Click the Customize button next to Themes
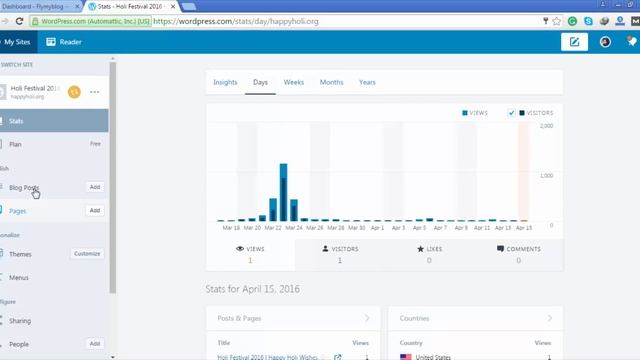 coord(87,253)
